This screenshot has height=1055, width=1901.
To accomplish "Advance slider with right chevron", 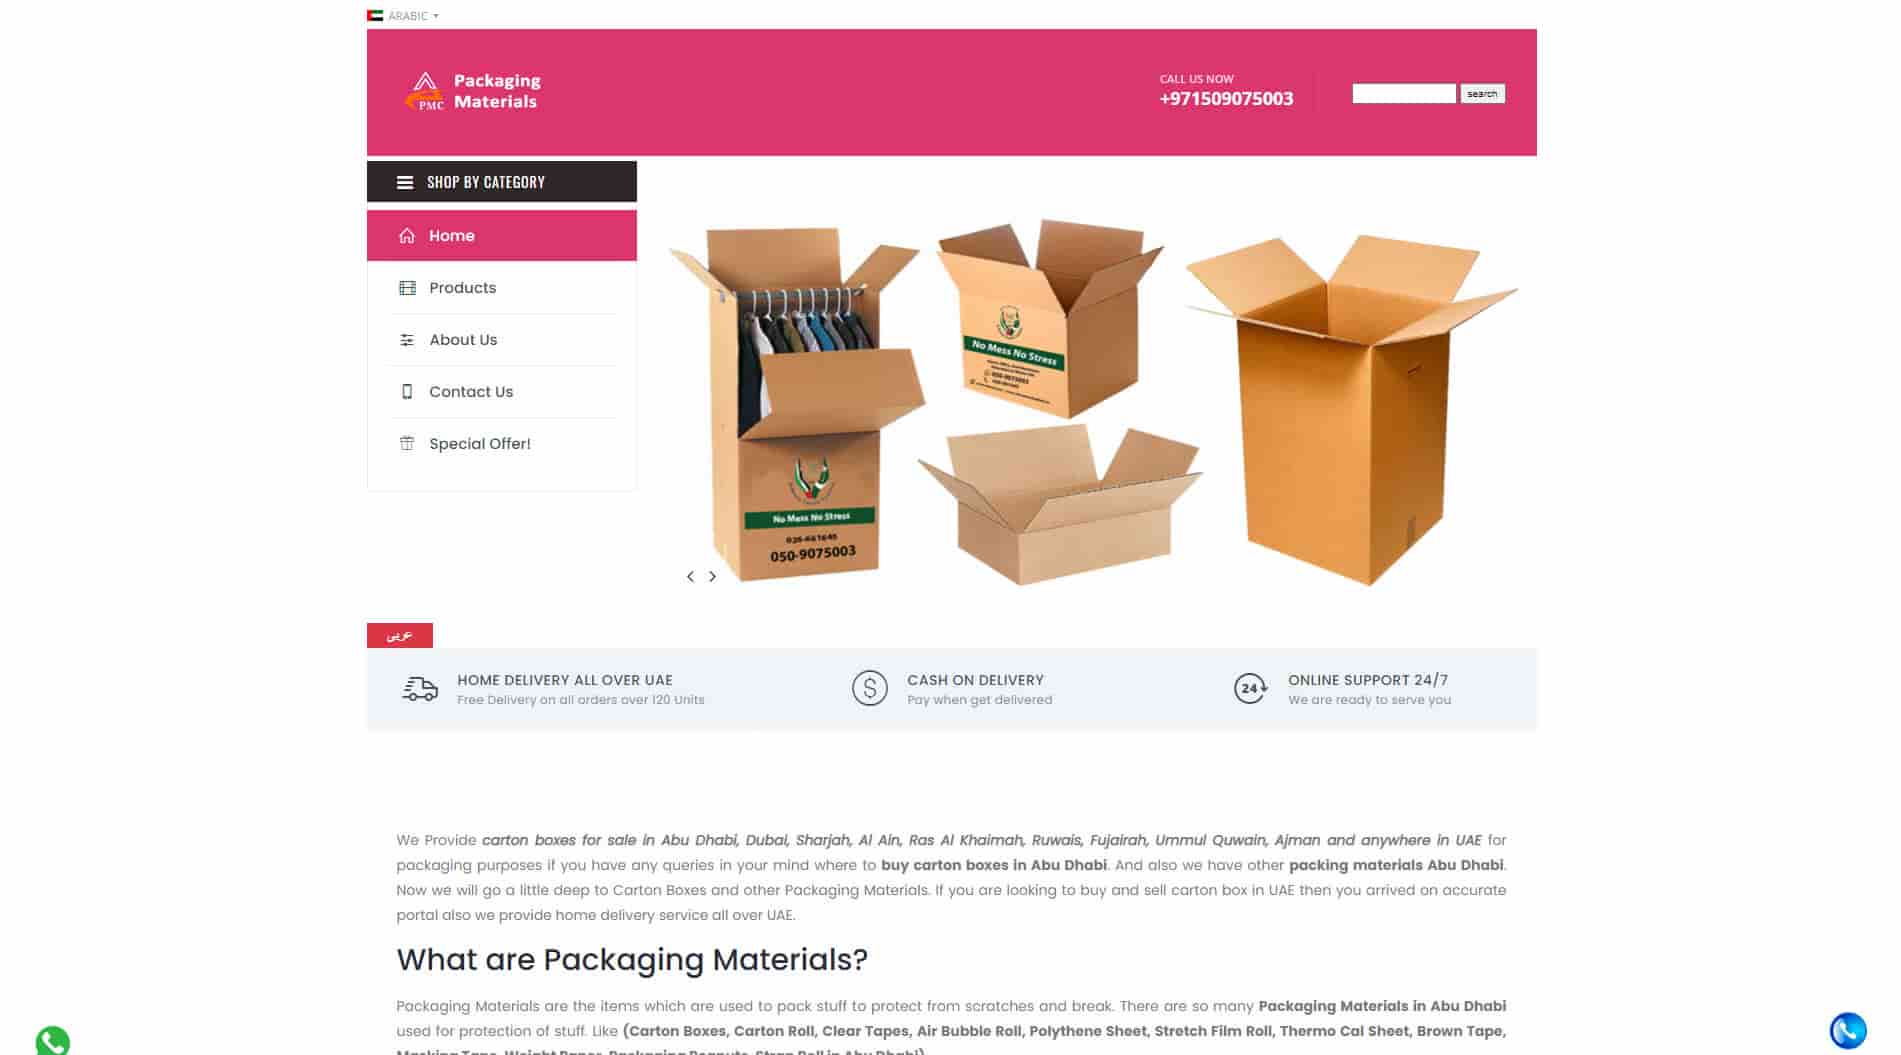I will [712, 577].
